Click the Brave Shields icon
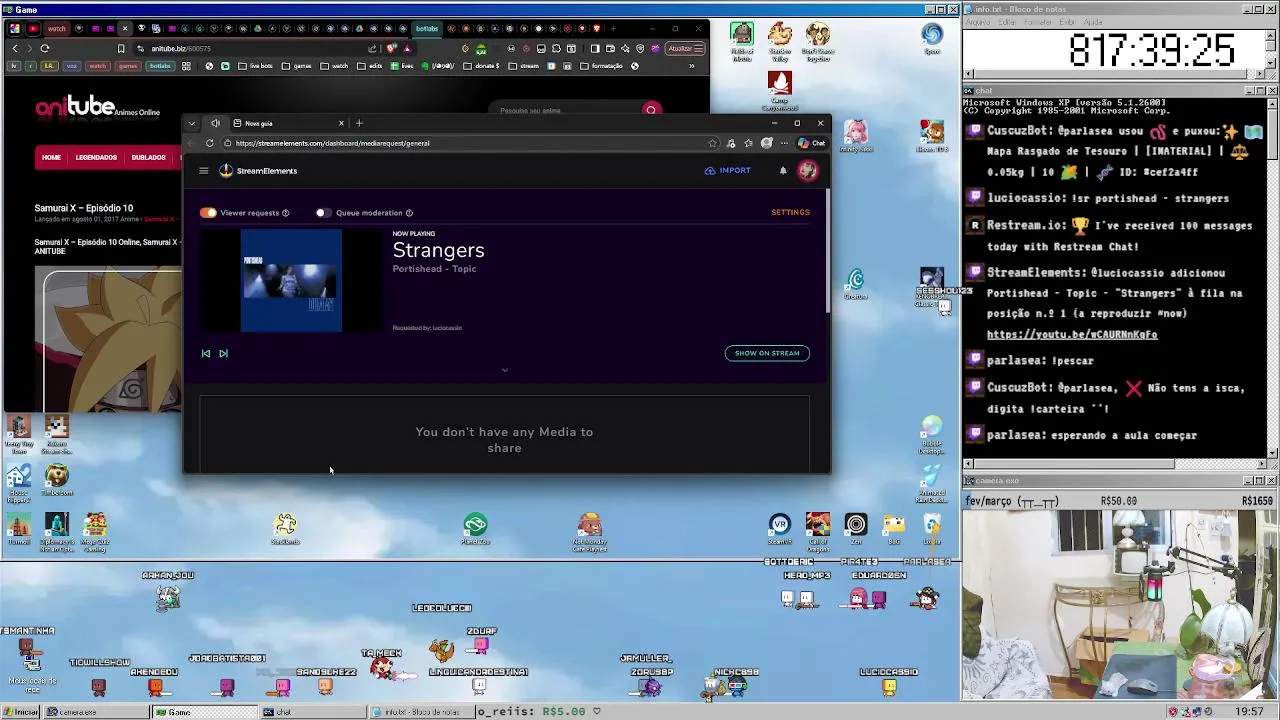This screenshot has width=1280, height=720. [x=391, y=48]
